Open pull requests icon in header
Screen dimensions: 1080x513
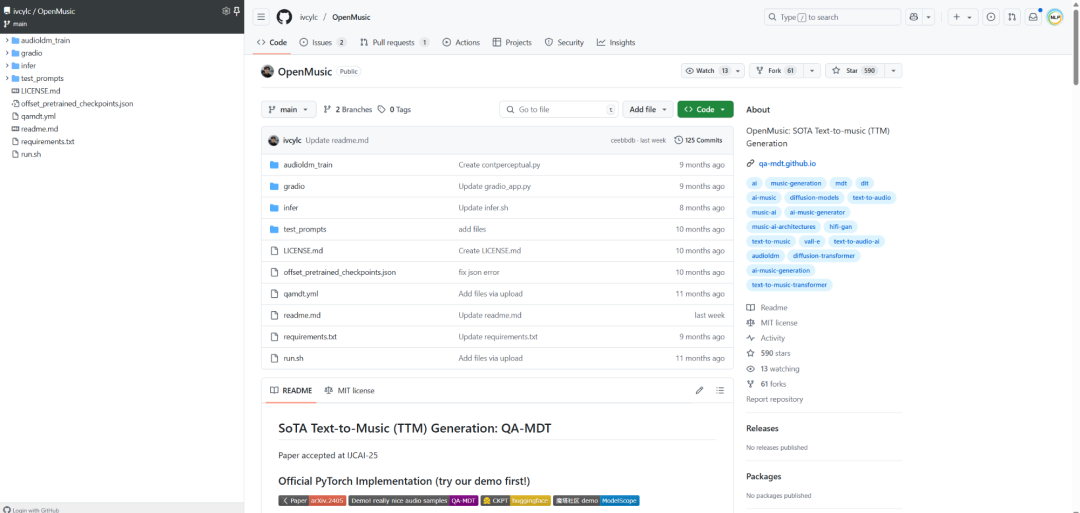pyautogui.click(x=1012, y=17)
